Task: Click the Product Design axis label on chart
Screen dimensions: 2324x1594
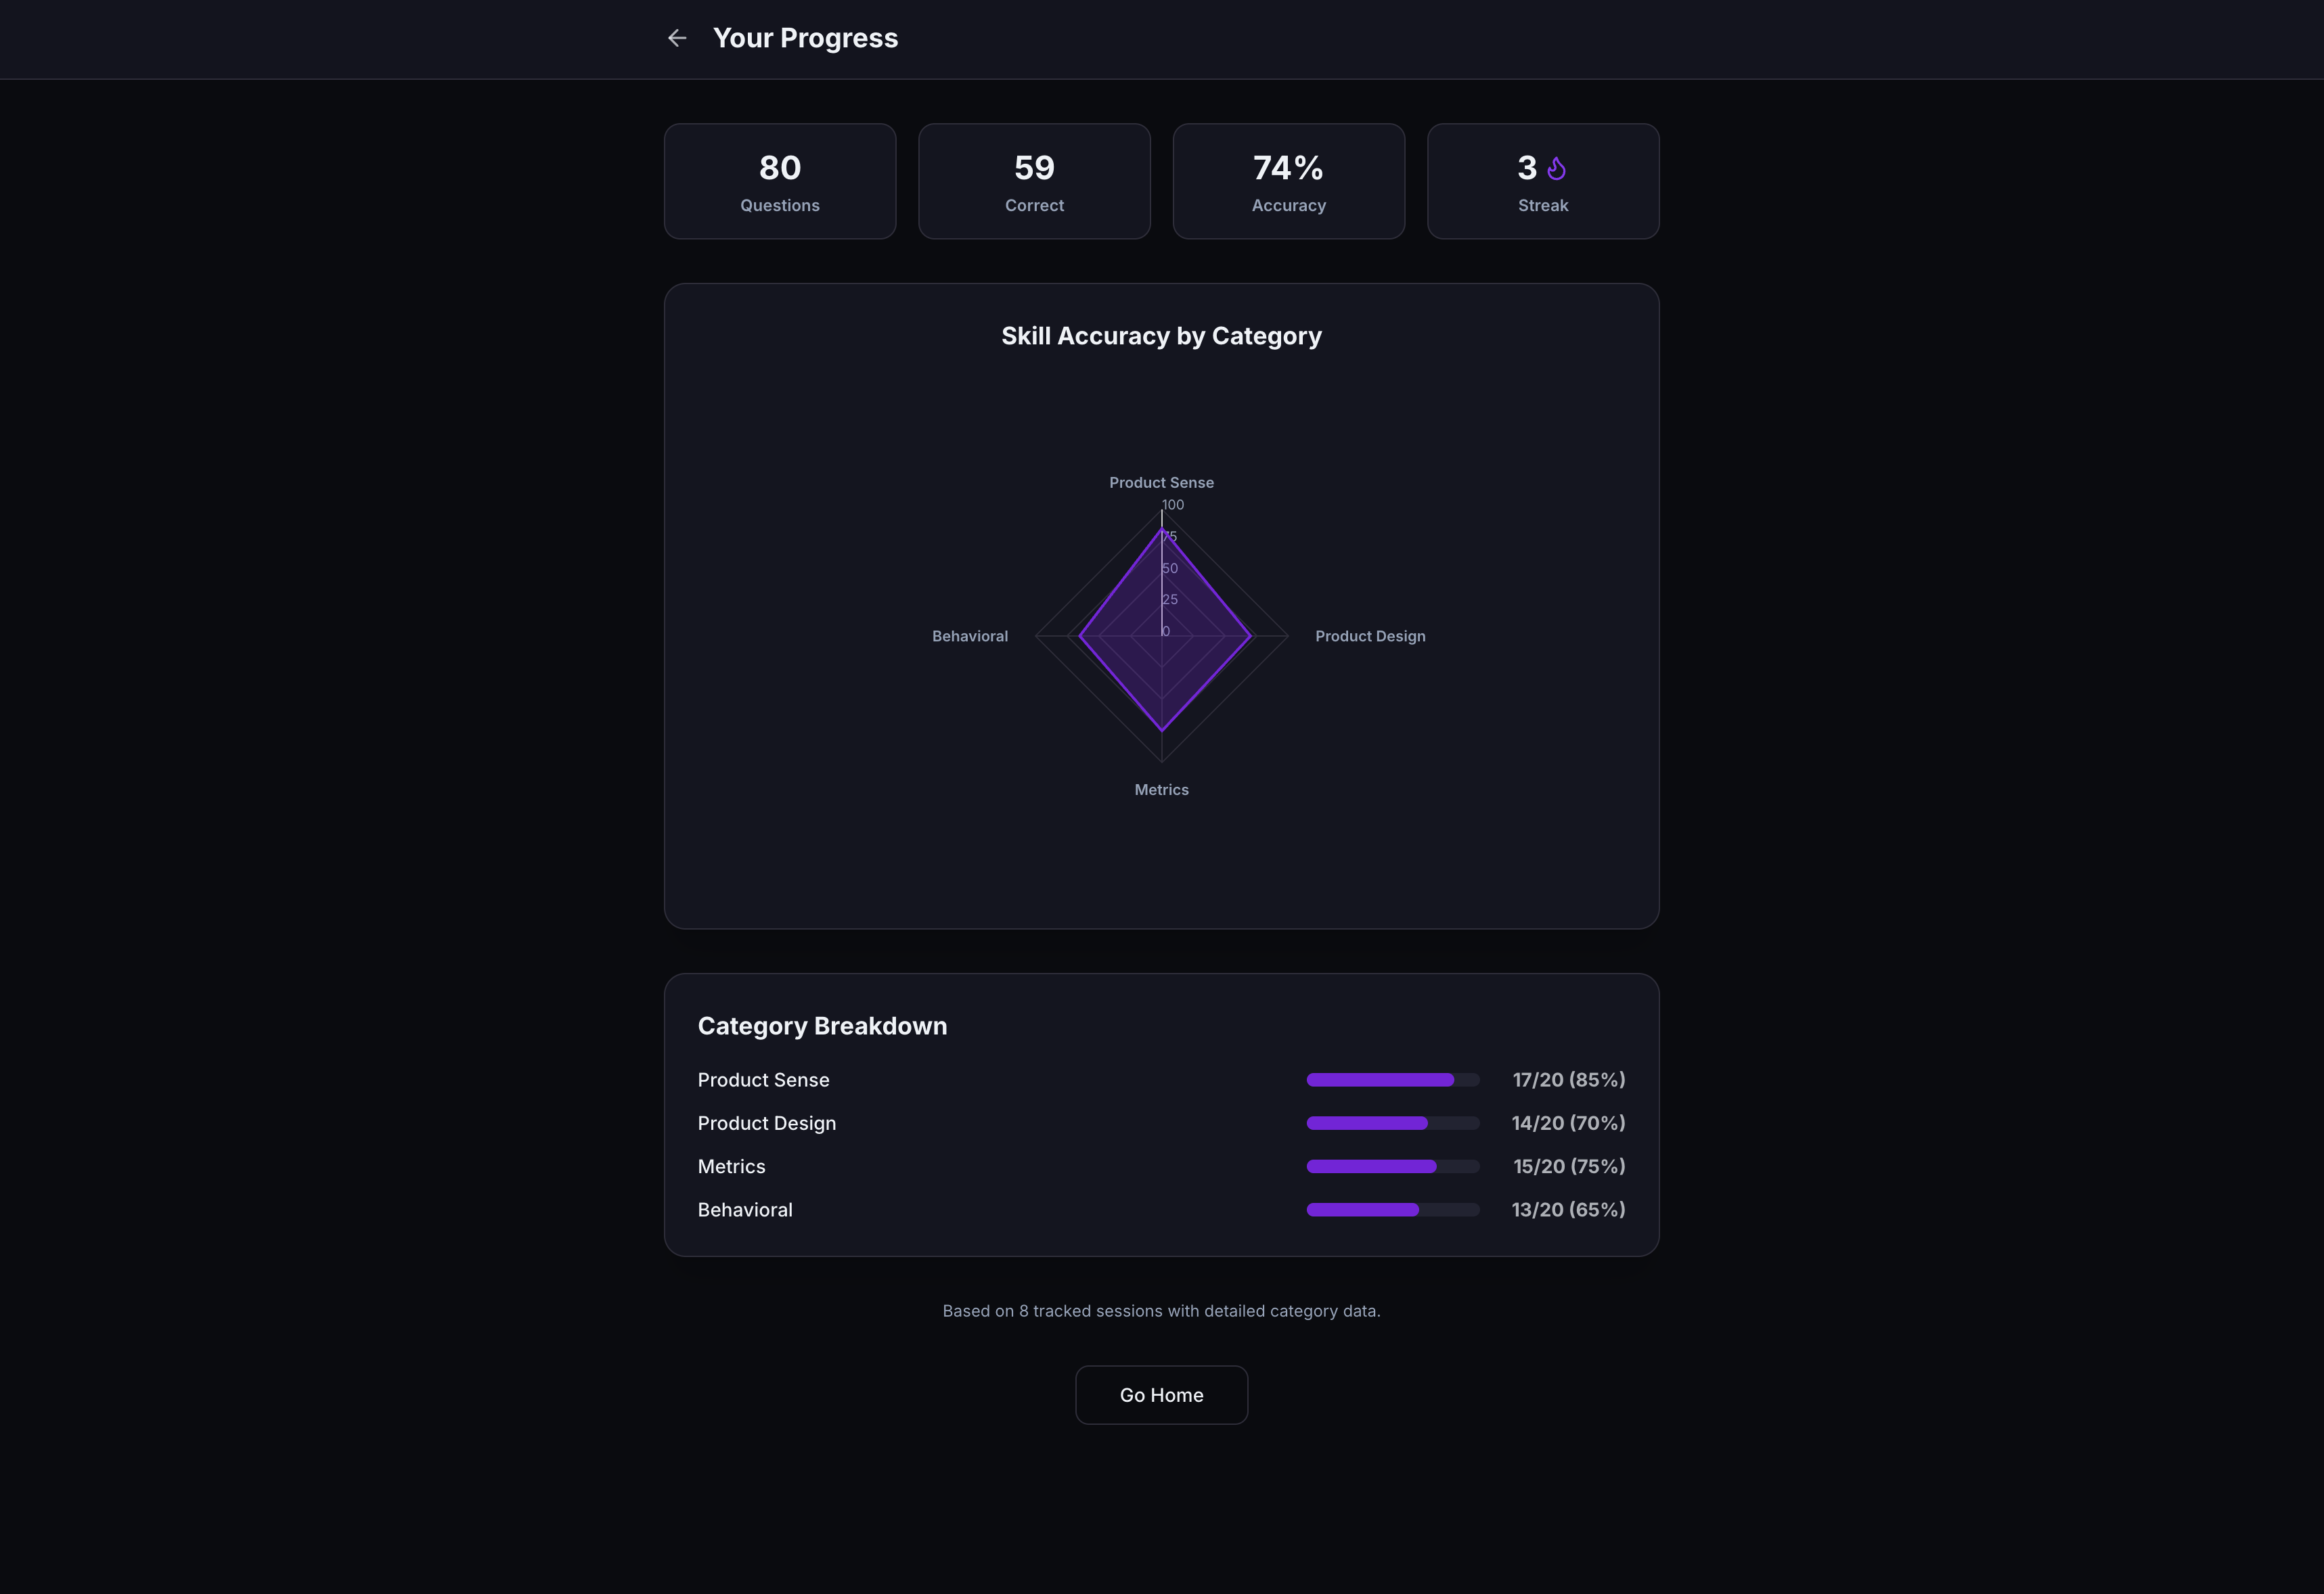Action: [x=1370, y=635]
